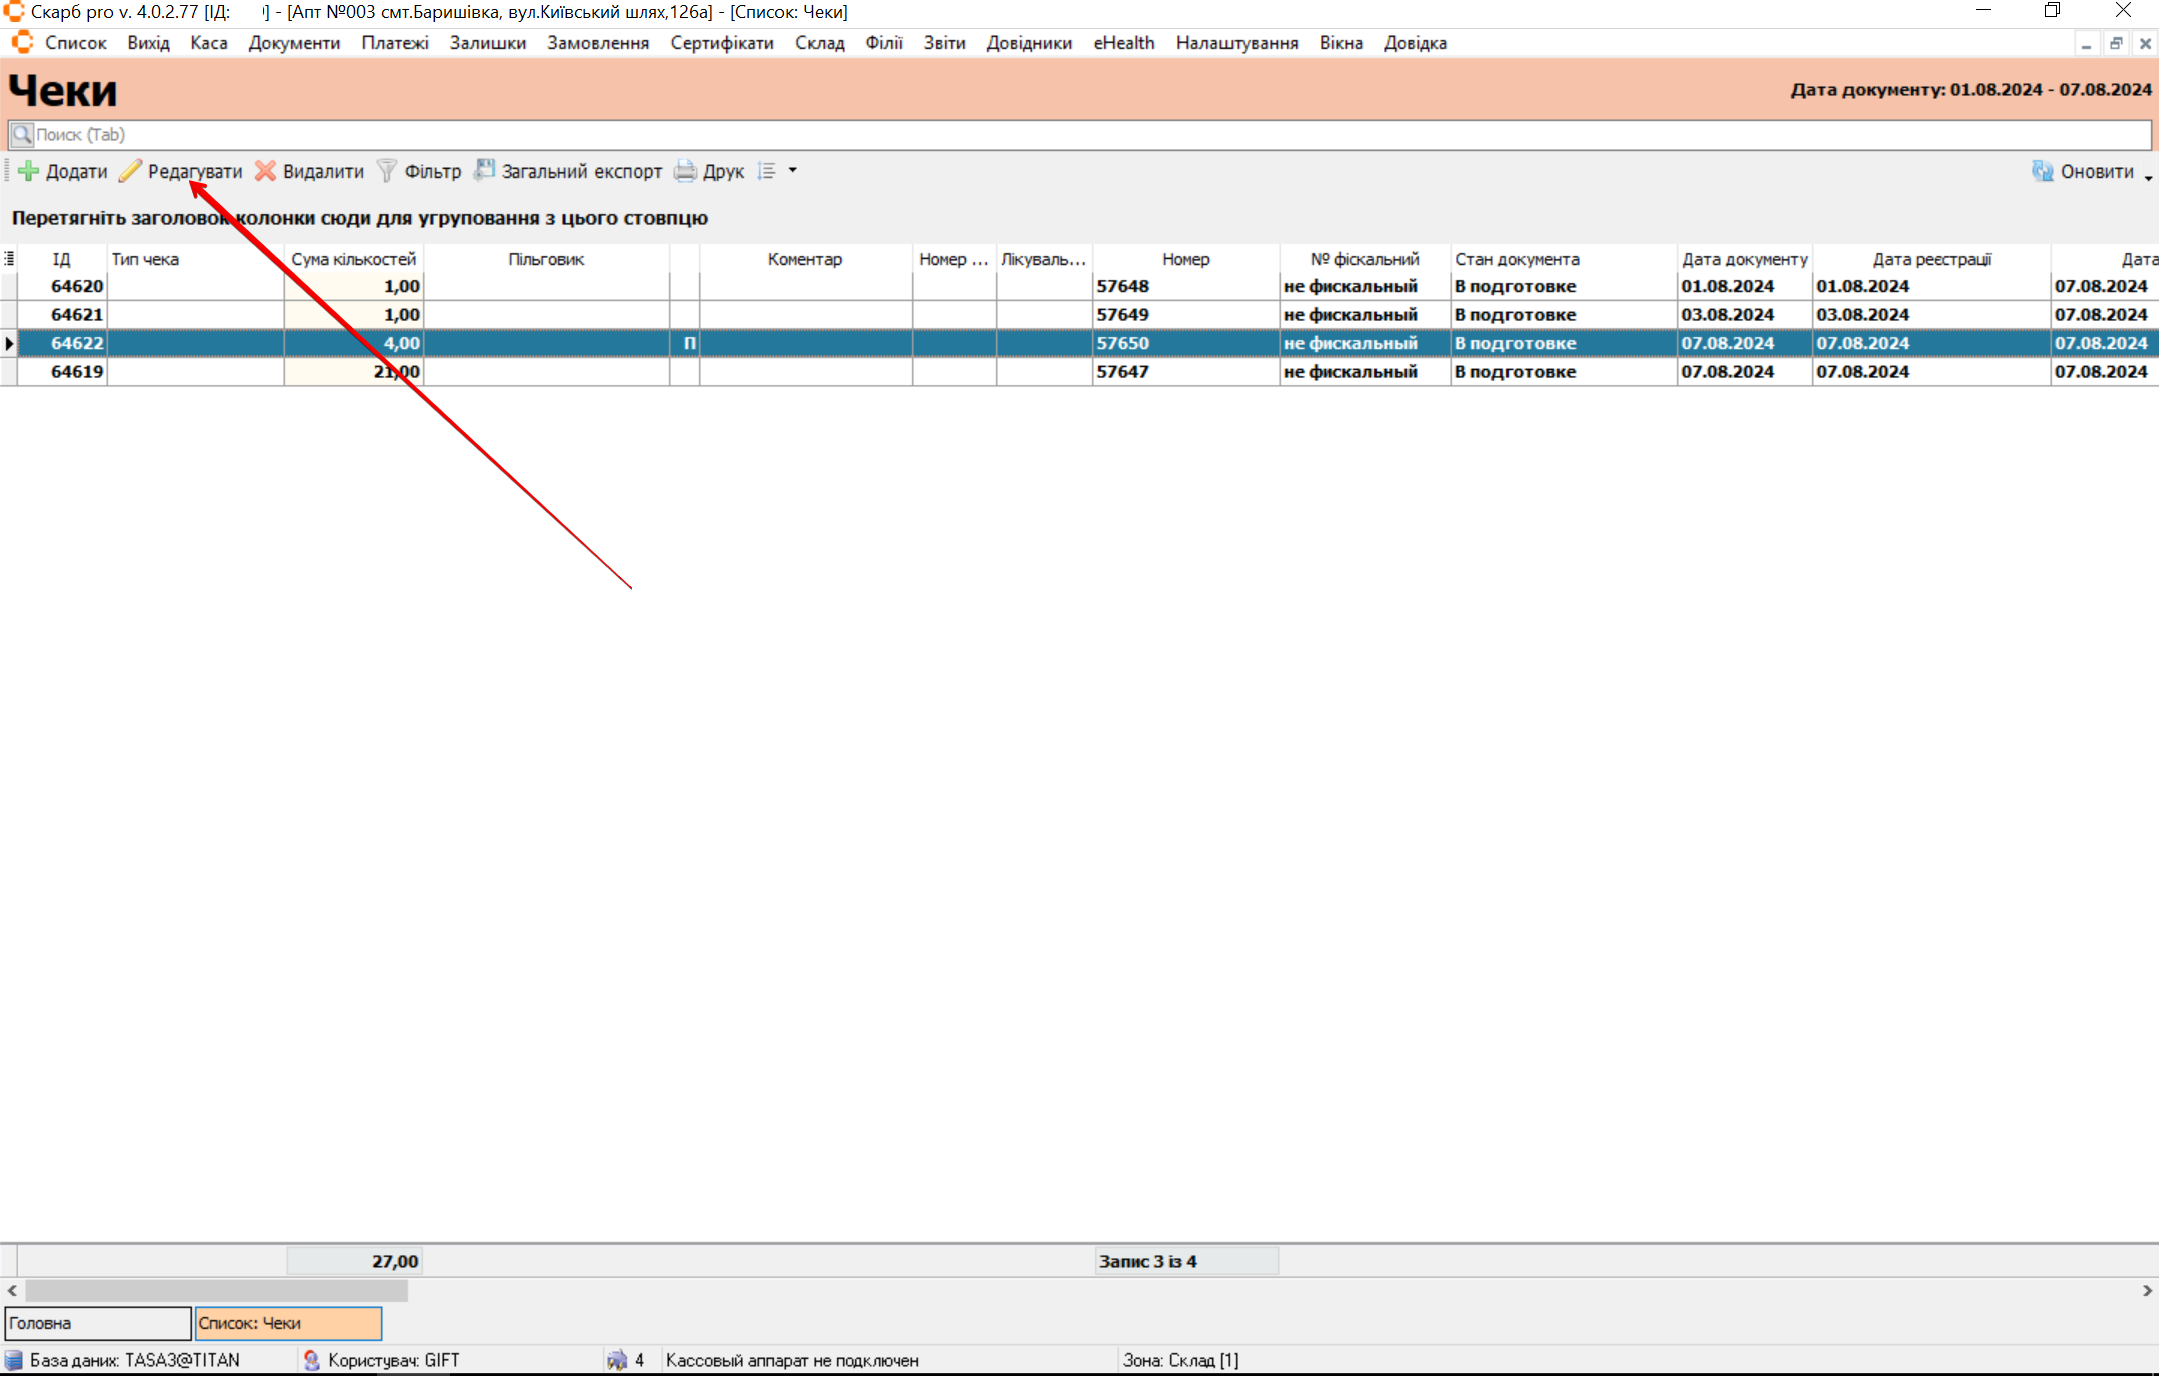Select the Список: Чеки tab
The image size is (2159, 1376).
(x=288, y=1323)
